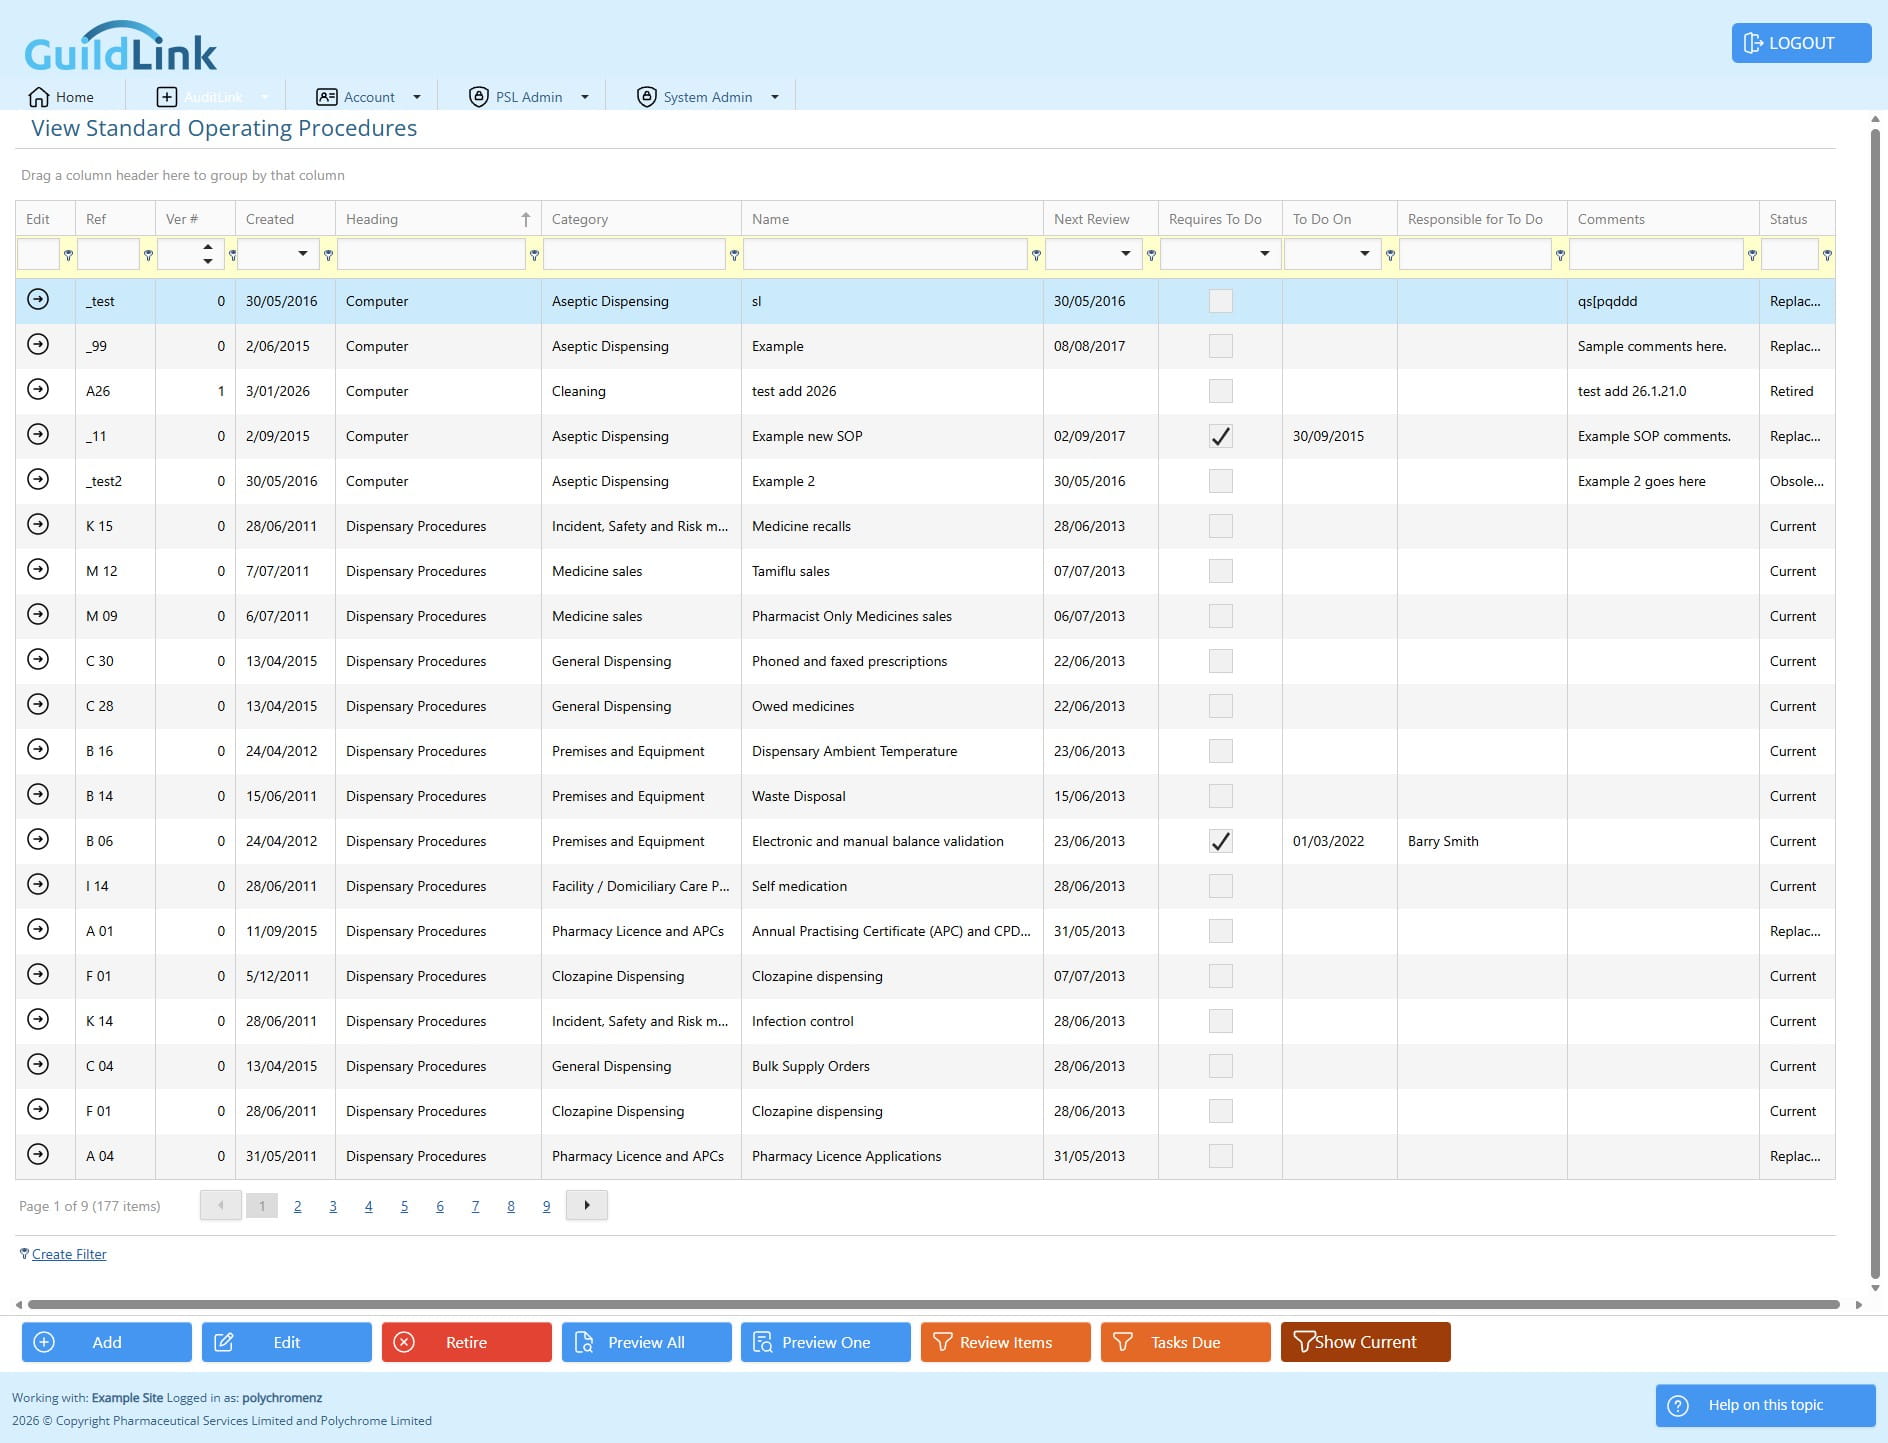
Task: Click the edit arrow icon for row A26
Action: 38,390
